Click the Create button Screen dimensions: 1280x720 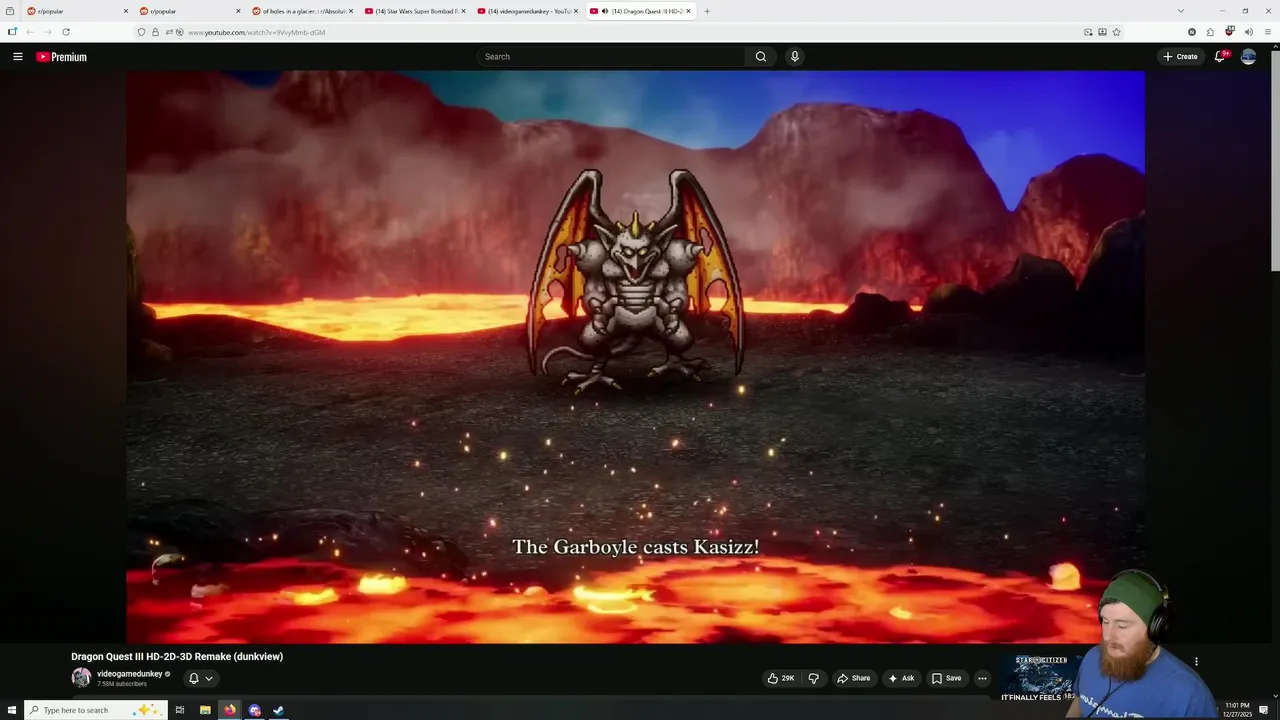tap(1180, 57)
